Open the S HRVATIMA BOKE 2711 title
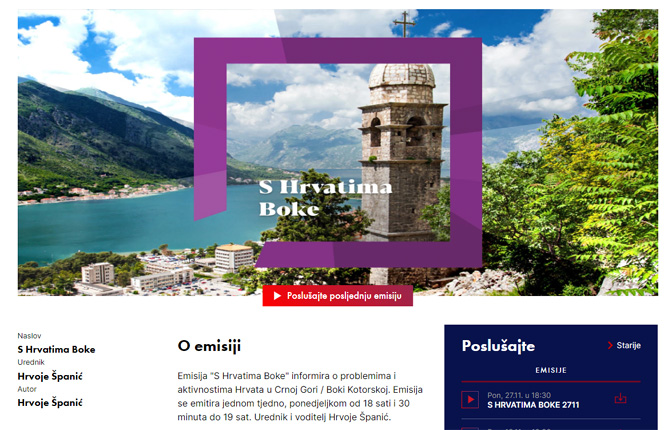 533,405
